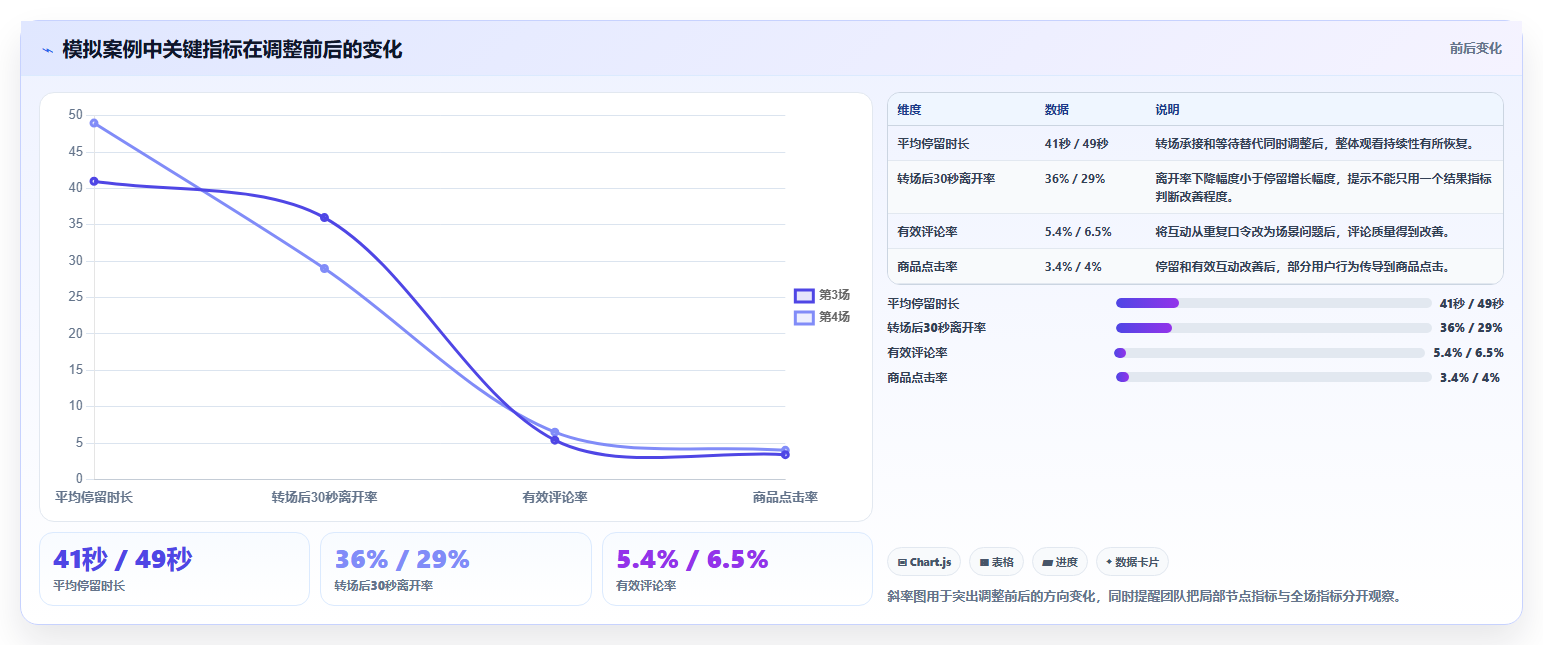The image size is (1543, 645).
Task: Click the 平均停留时长 progress bar
Action: (1274, 303)
